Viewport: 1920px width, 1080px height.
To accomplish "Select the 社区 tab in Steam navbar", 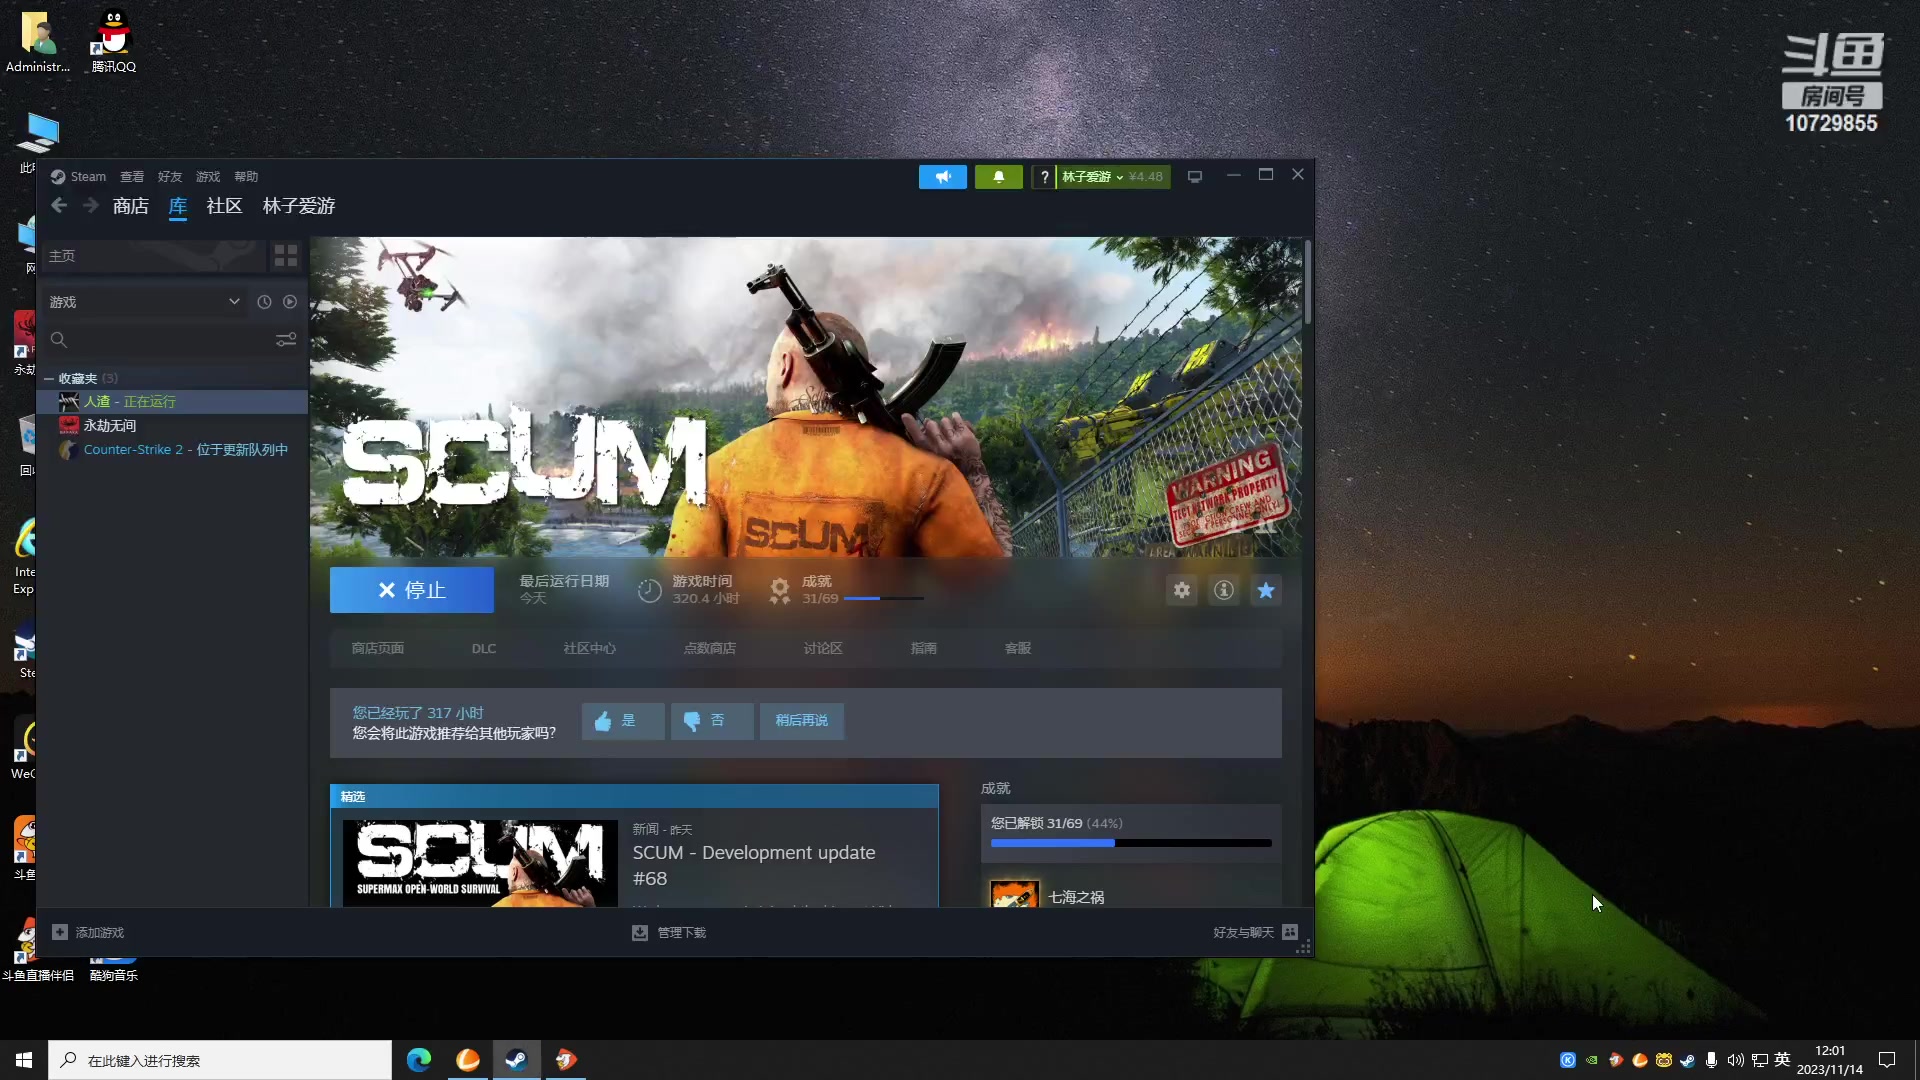I will point(224,206).
